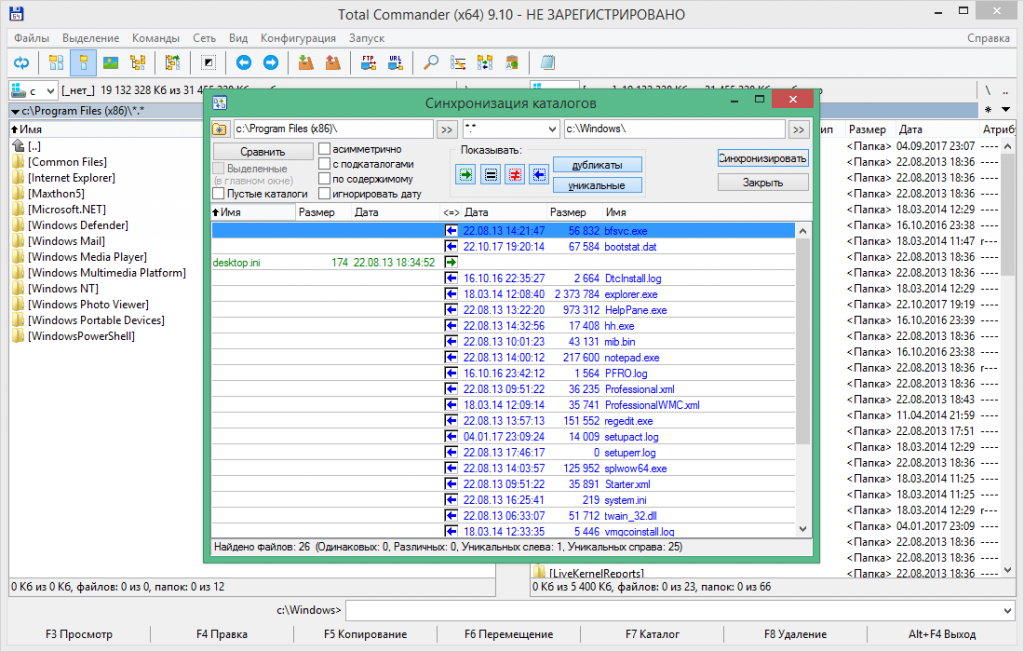
Task: Toggle show files to copy left
Action: pos(539,174)
